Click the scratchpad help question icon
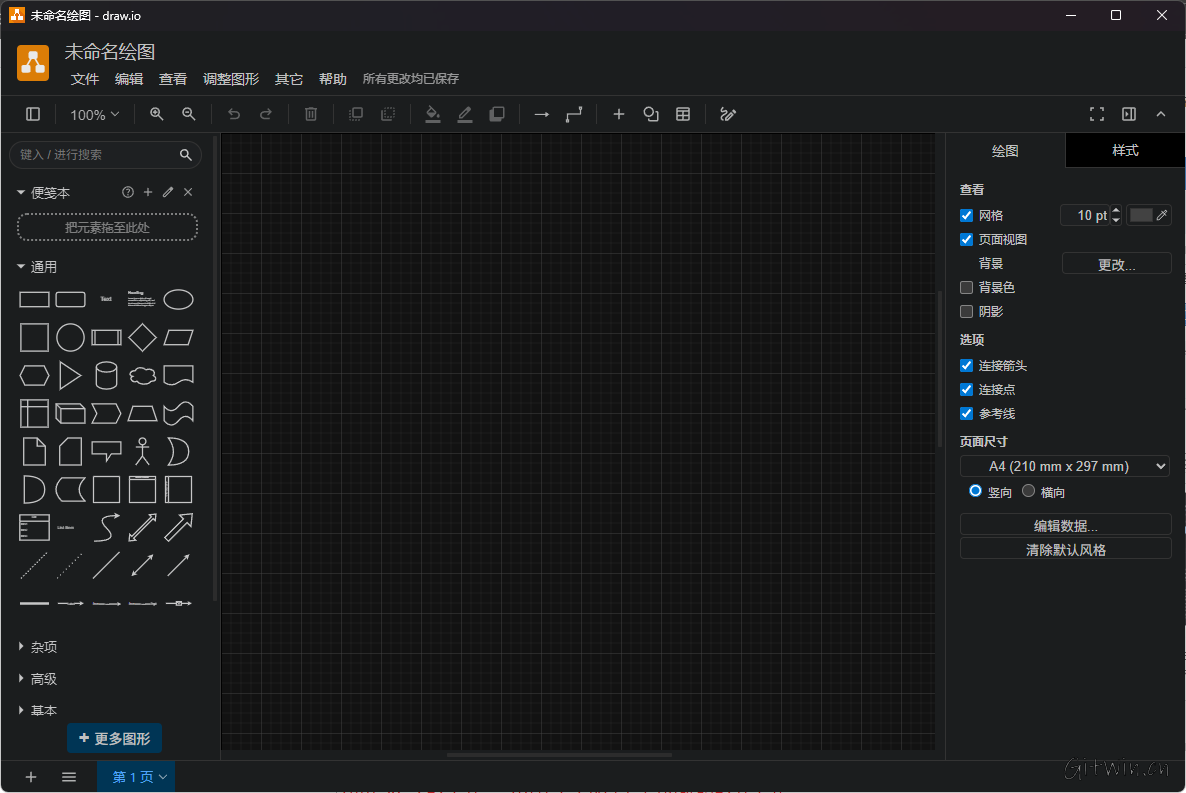This screenshot has height=793, width=1186. tap(128, 192)
